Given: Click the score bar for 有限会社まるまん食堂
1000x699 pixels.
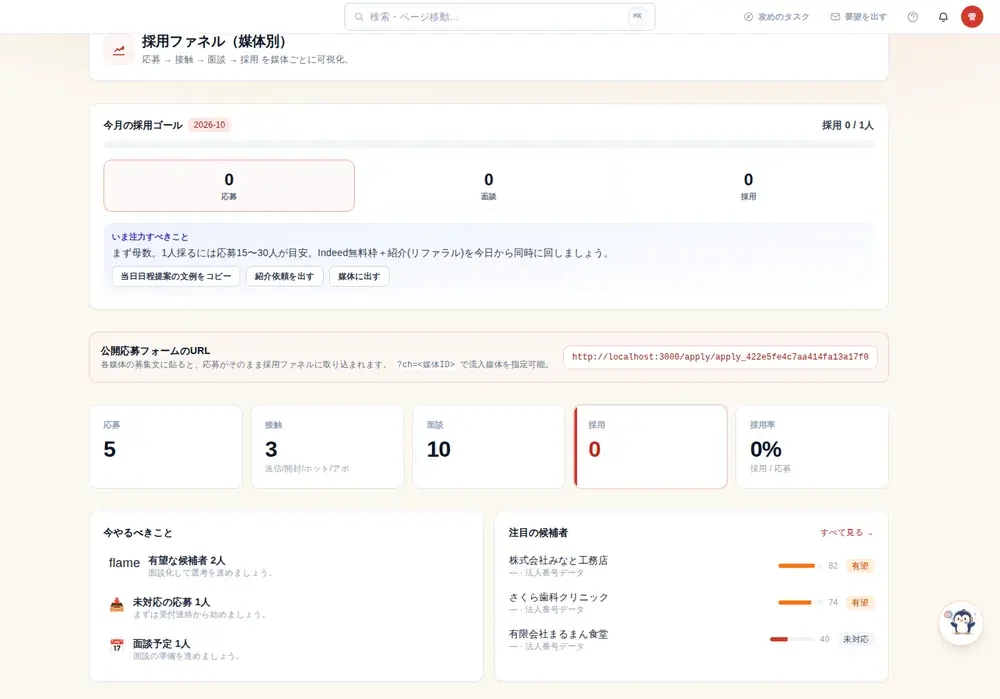Looking at the screenshot, I should pos(791,639).
